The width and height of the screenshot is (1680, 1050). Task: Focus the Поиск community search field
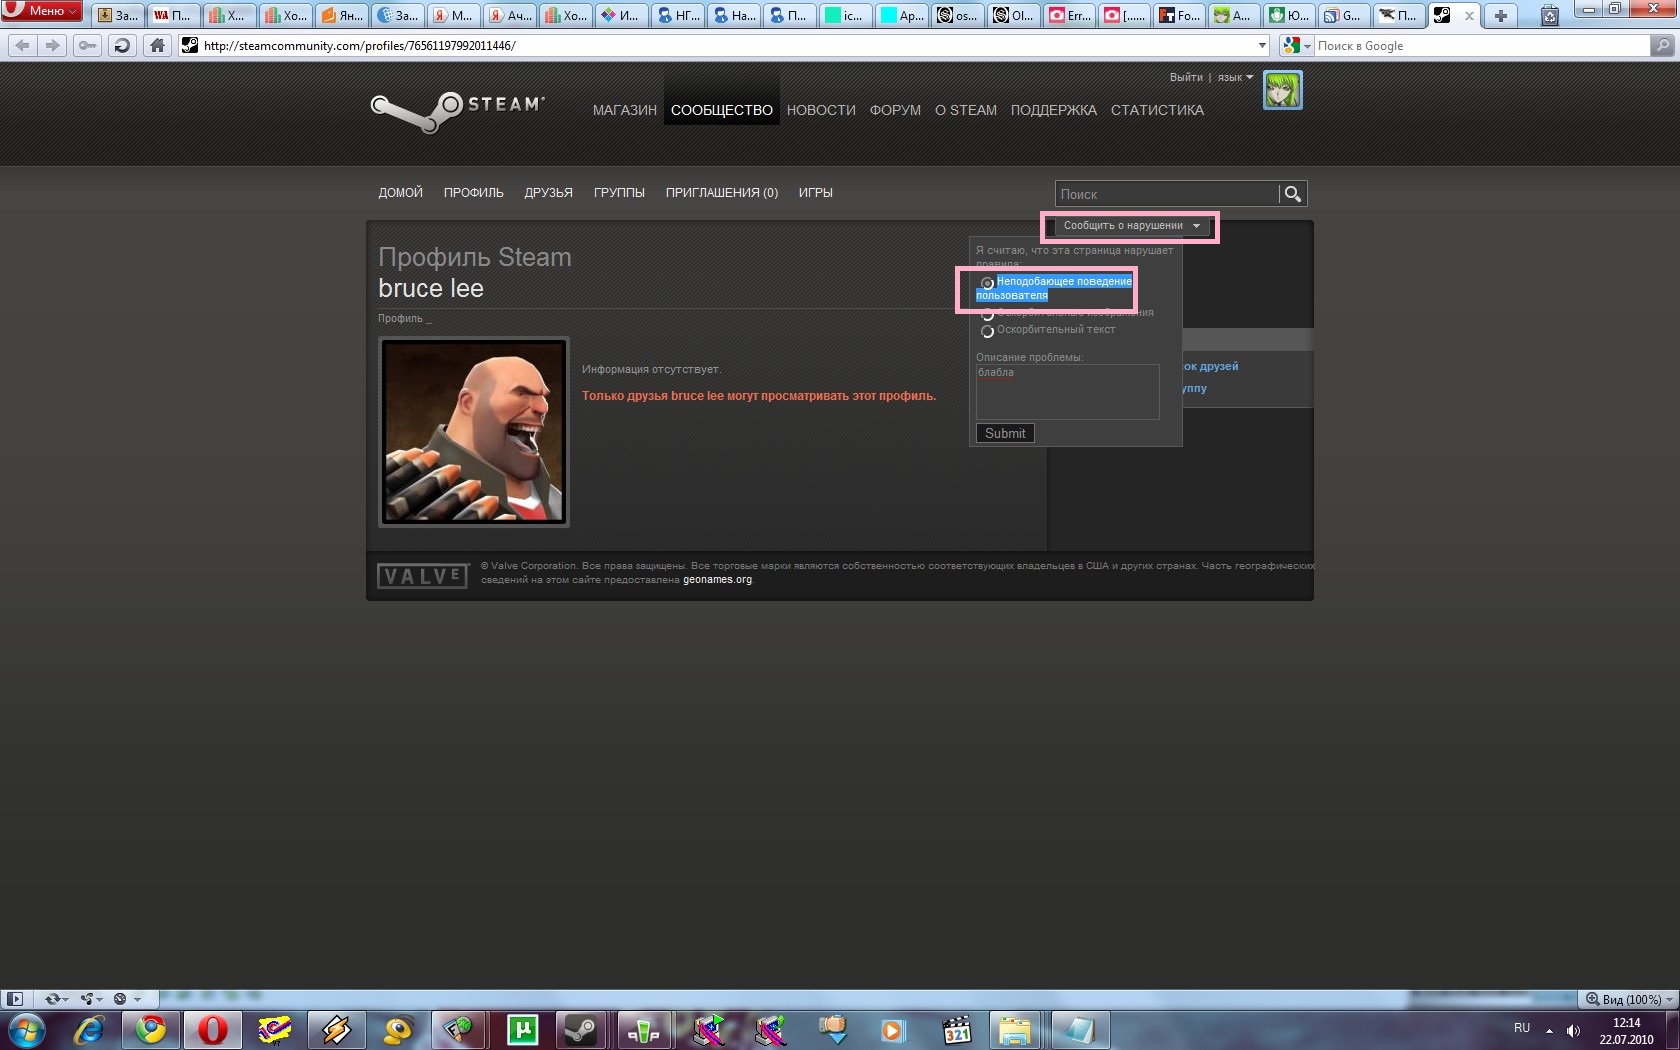pyautogui.click(x=1167, y=194)
